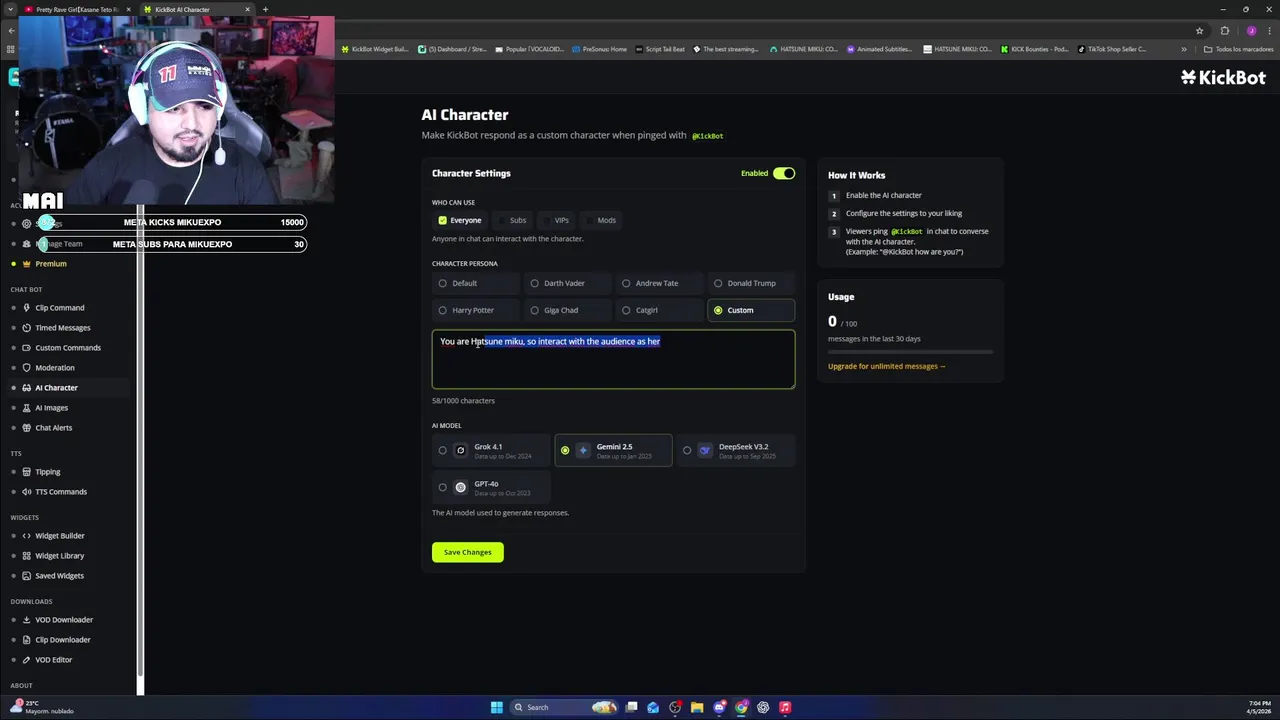This screenshot has width=1280, height=720.
Task: Open Custom Commands in the sidebar
Action: (67, 348)
